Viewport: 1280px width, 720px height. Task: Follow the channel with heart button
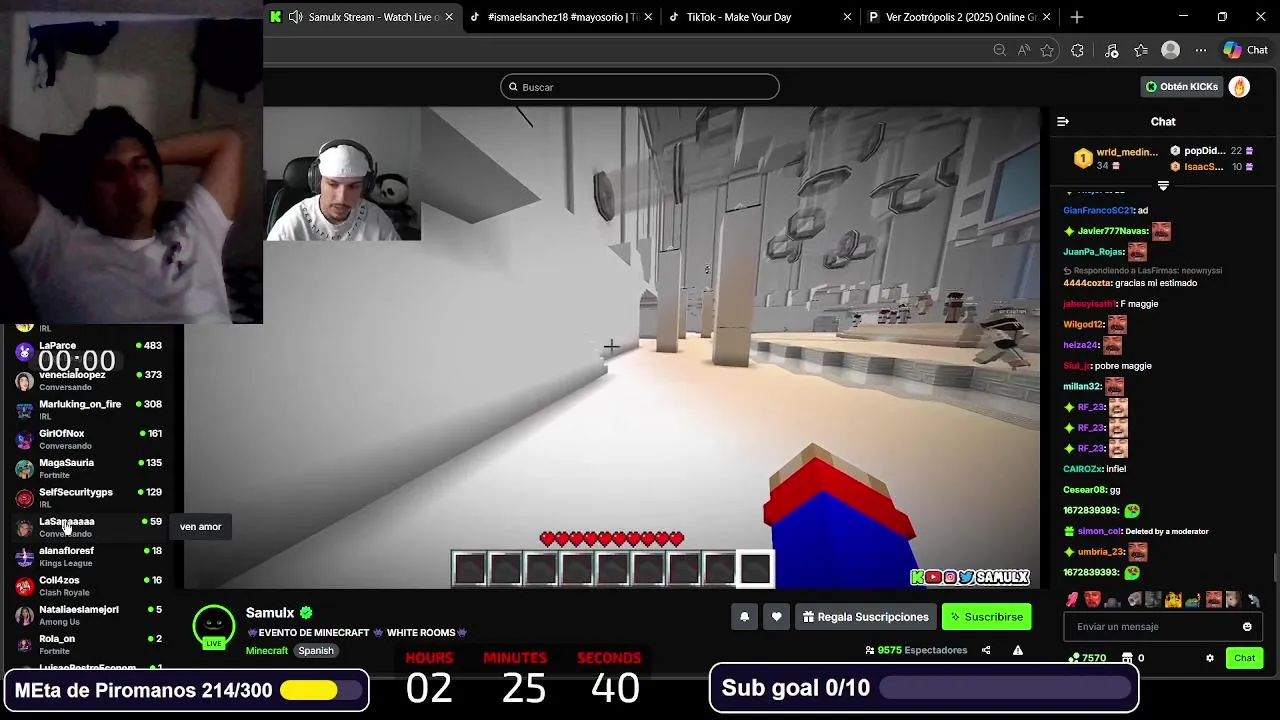[776, 617]
